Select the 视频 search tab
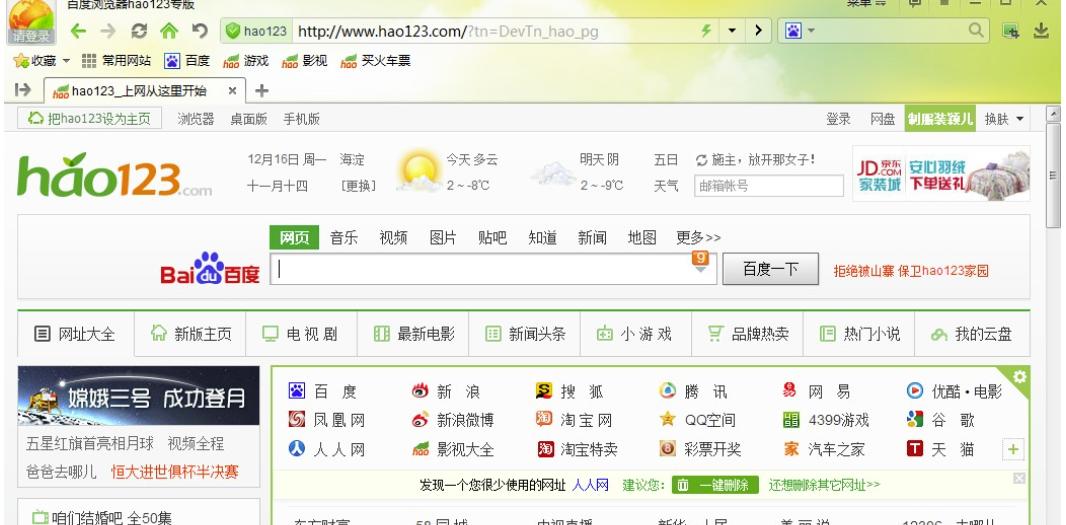Screen dimensions: 1066x525 (394, 237)
